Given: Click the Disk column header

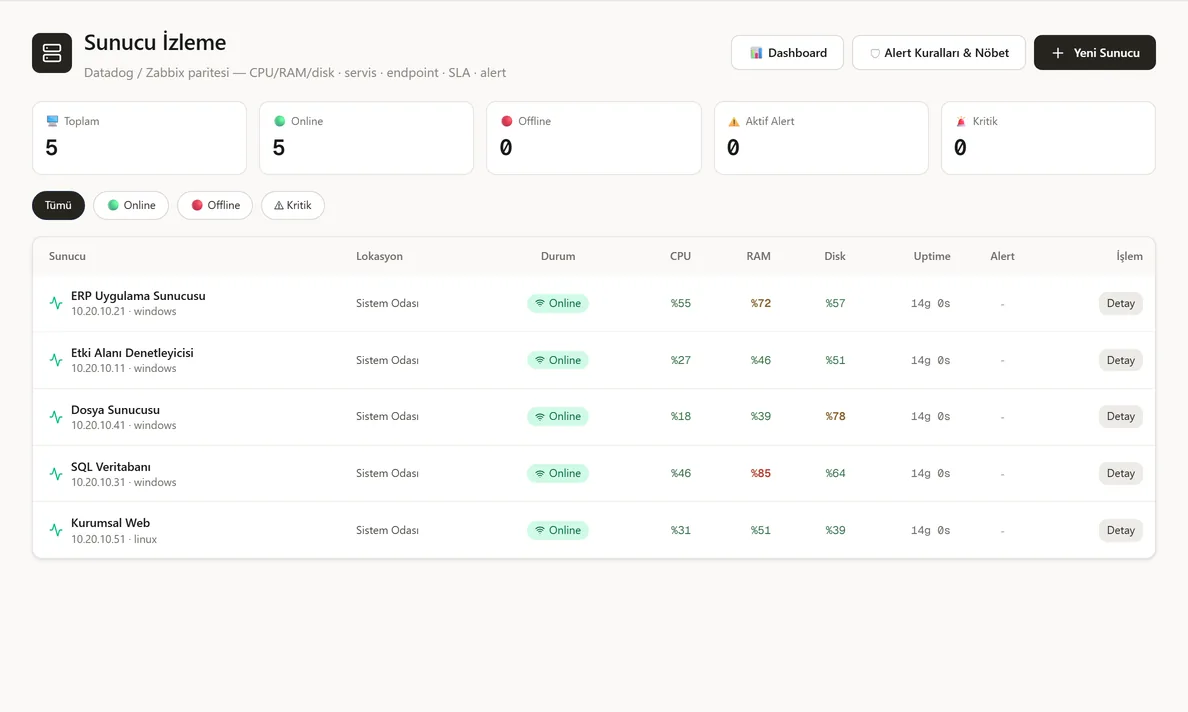Looking at the screenshot, I should coord(835,256).
